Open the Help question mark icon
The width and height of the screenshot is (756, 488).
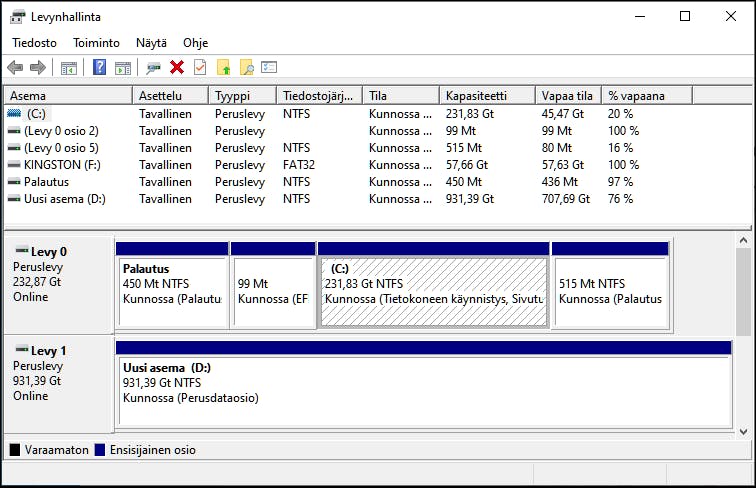click(x=99, y=67)
